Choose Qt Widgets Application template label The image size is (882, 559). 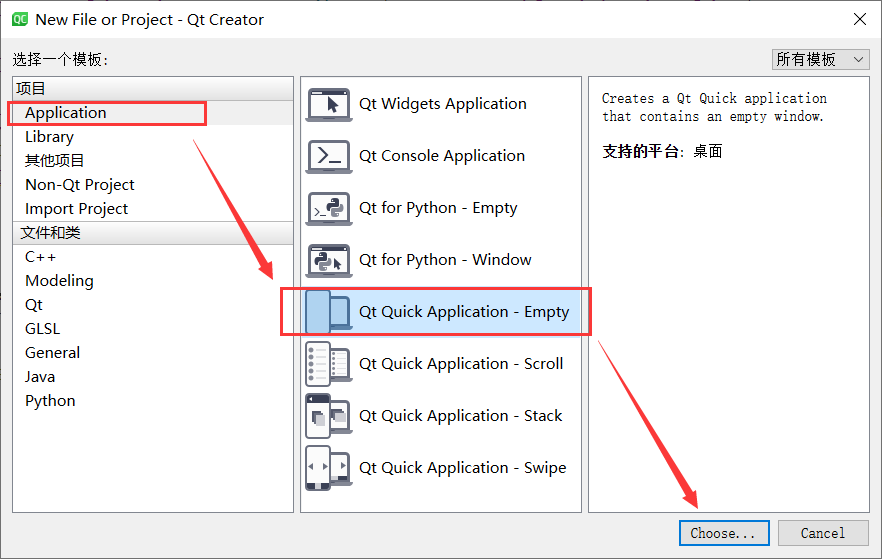click(443, 104)
